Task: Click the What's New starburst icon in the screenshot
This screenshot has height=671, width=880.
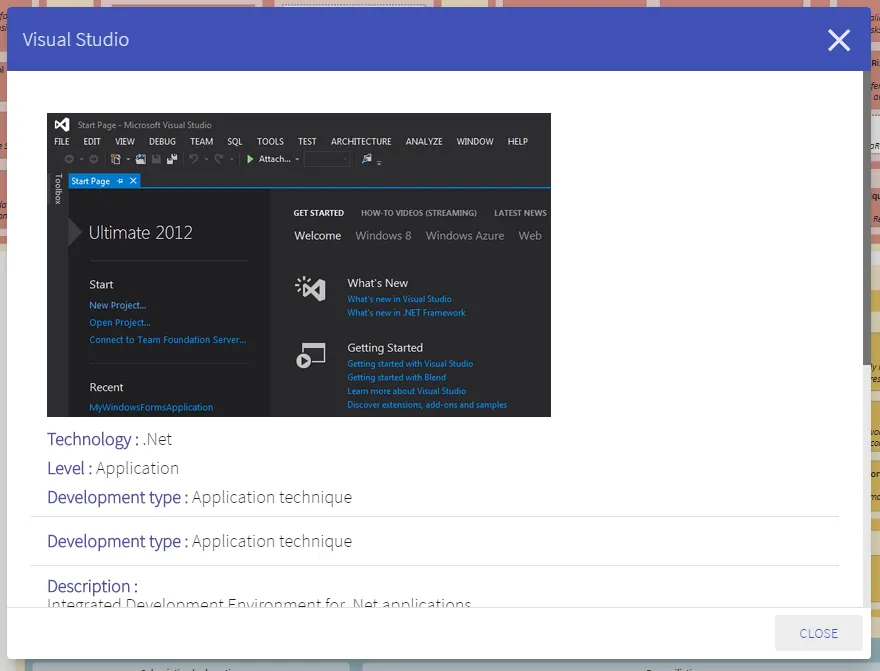Action: [310, 289]
